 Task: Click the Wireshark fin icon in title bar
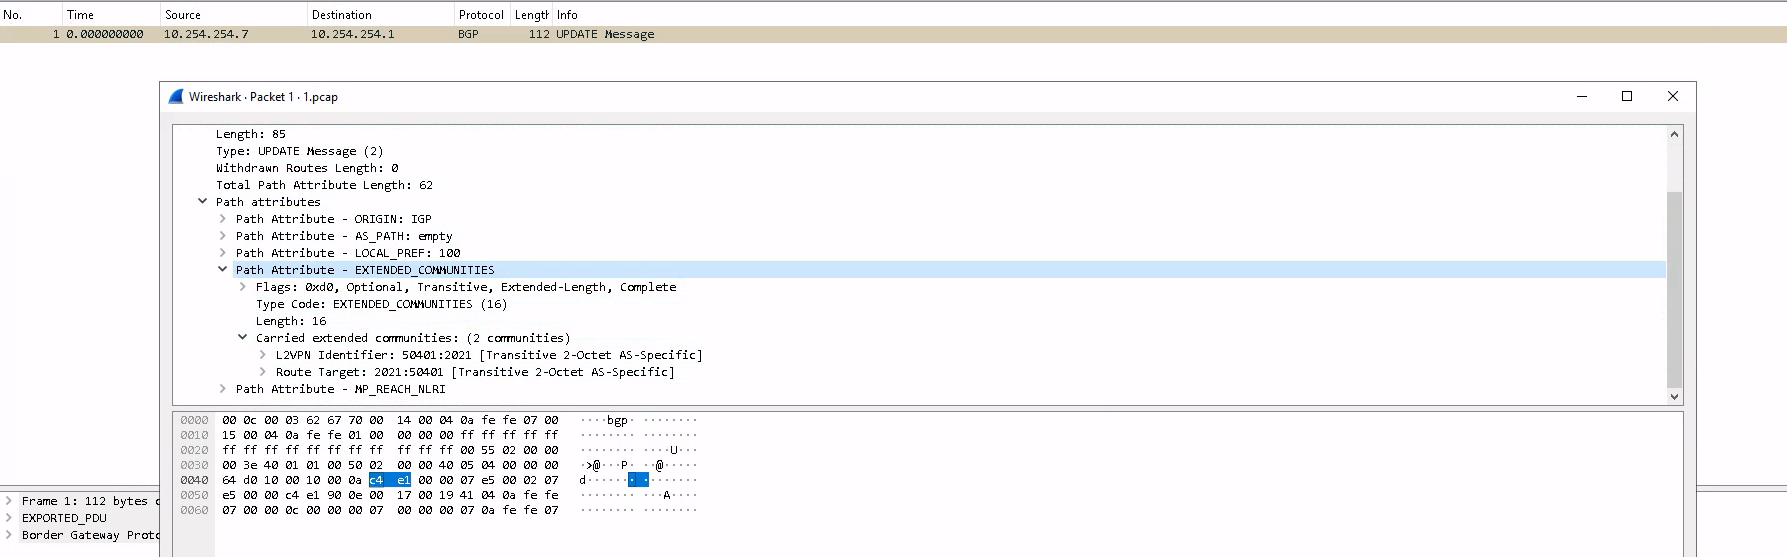[x=176, y=97]
